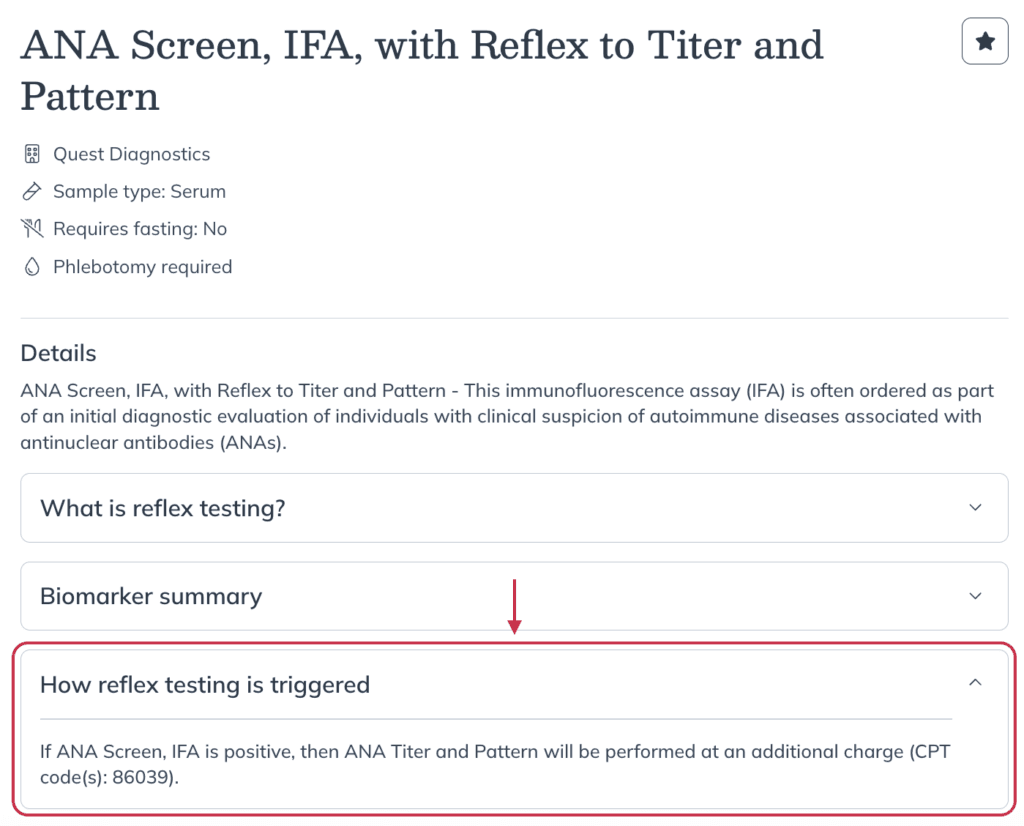
Task: Click the CPT code 86039 explanation text
Action: [495, 765]
